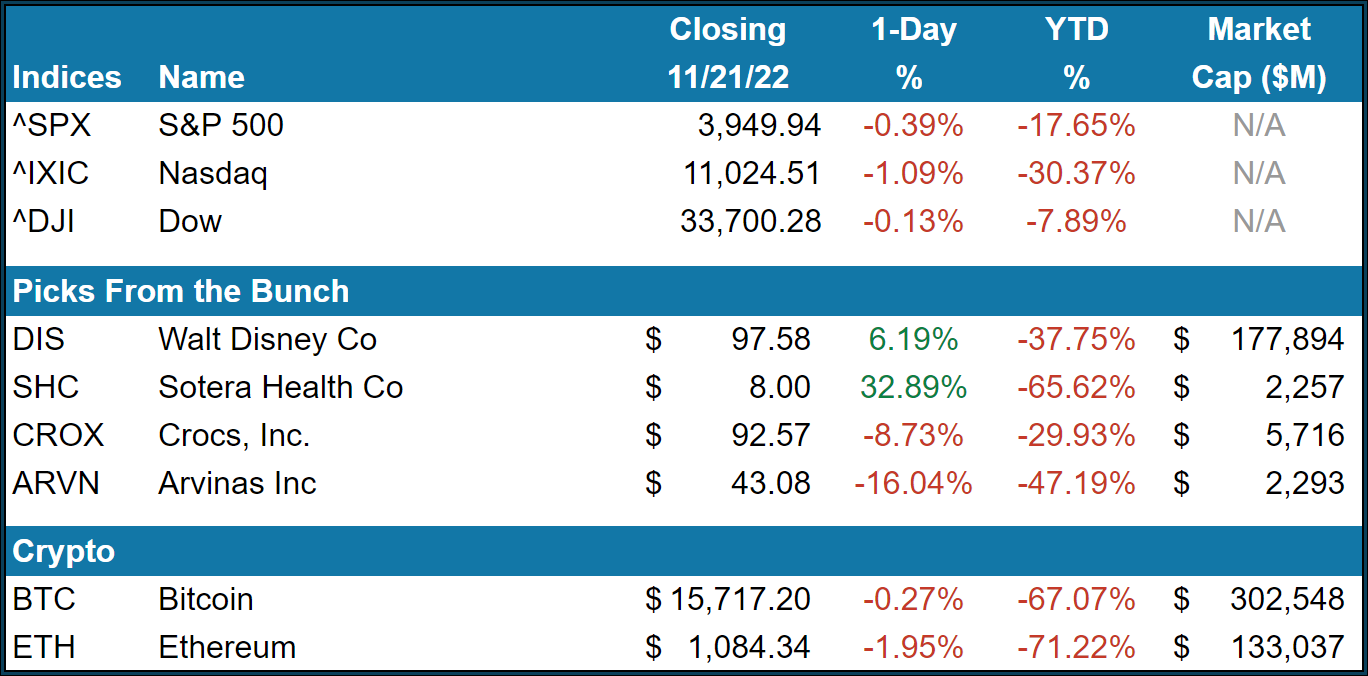The height and width of the screenshot is (676, 1368).
Task: Select Ethereum market cap 133,037
Action: click(x=1287, y=648)
